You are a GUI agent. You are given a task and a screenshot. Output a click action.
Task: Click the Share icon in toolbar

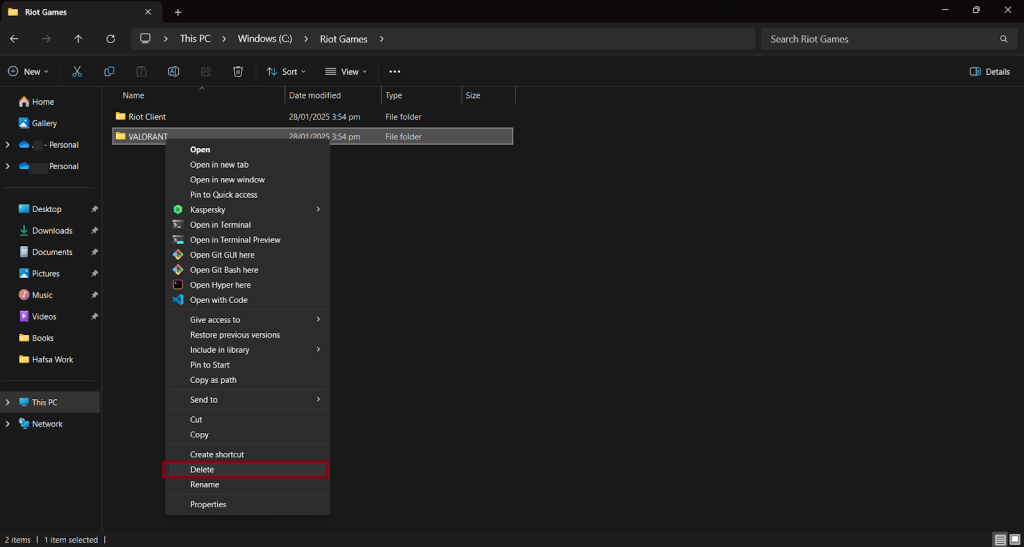(x=206, y=72)
